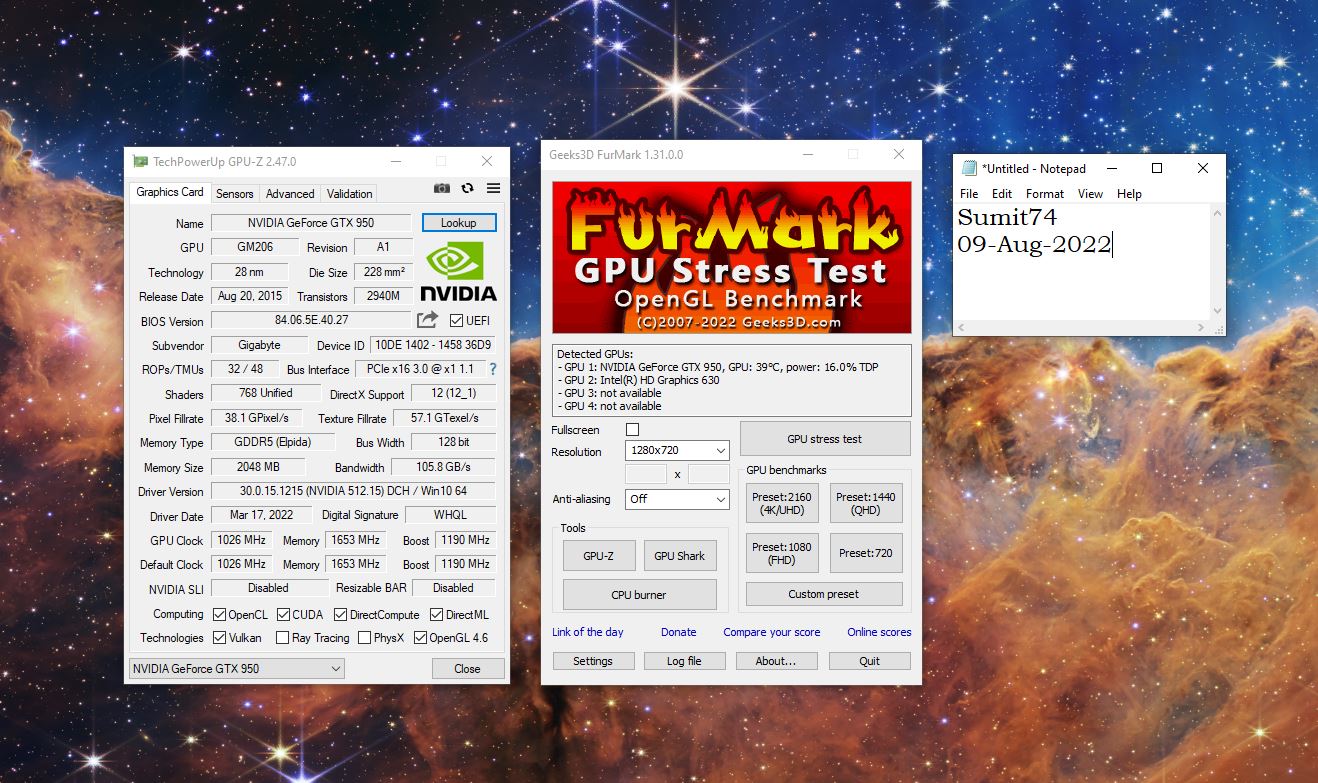
Task: Toggle the FurMark Fullscreen checkbox
Action: click(x=632, y=430)
